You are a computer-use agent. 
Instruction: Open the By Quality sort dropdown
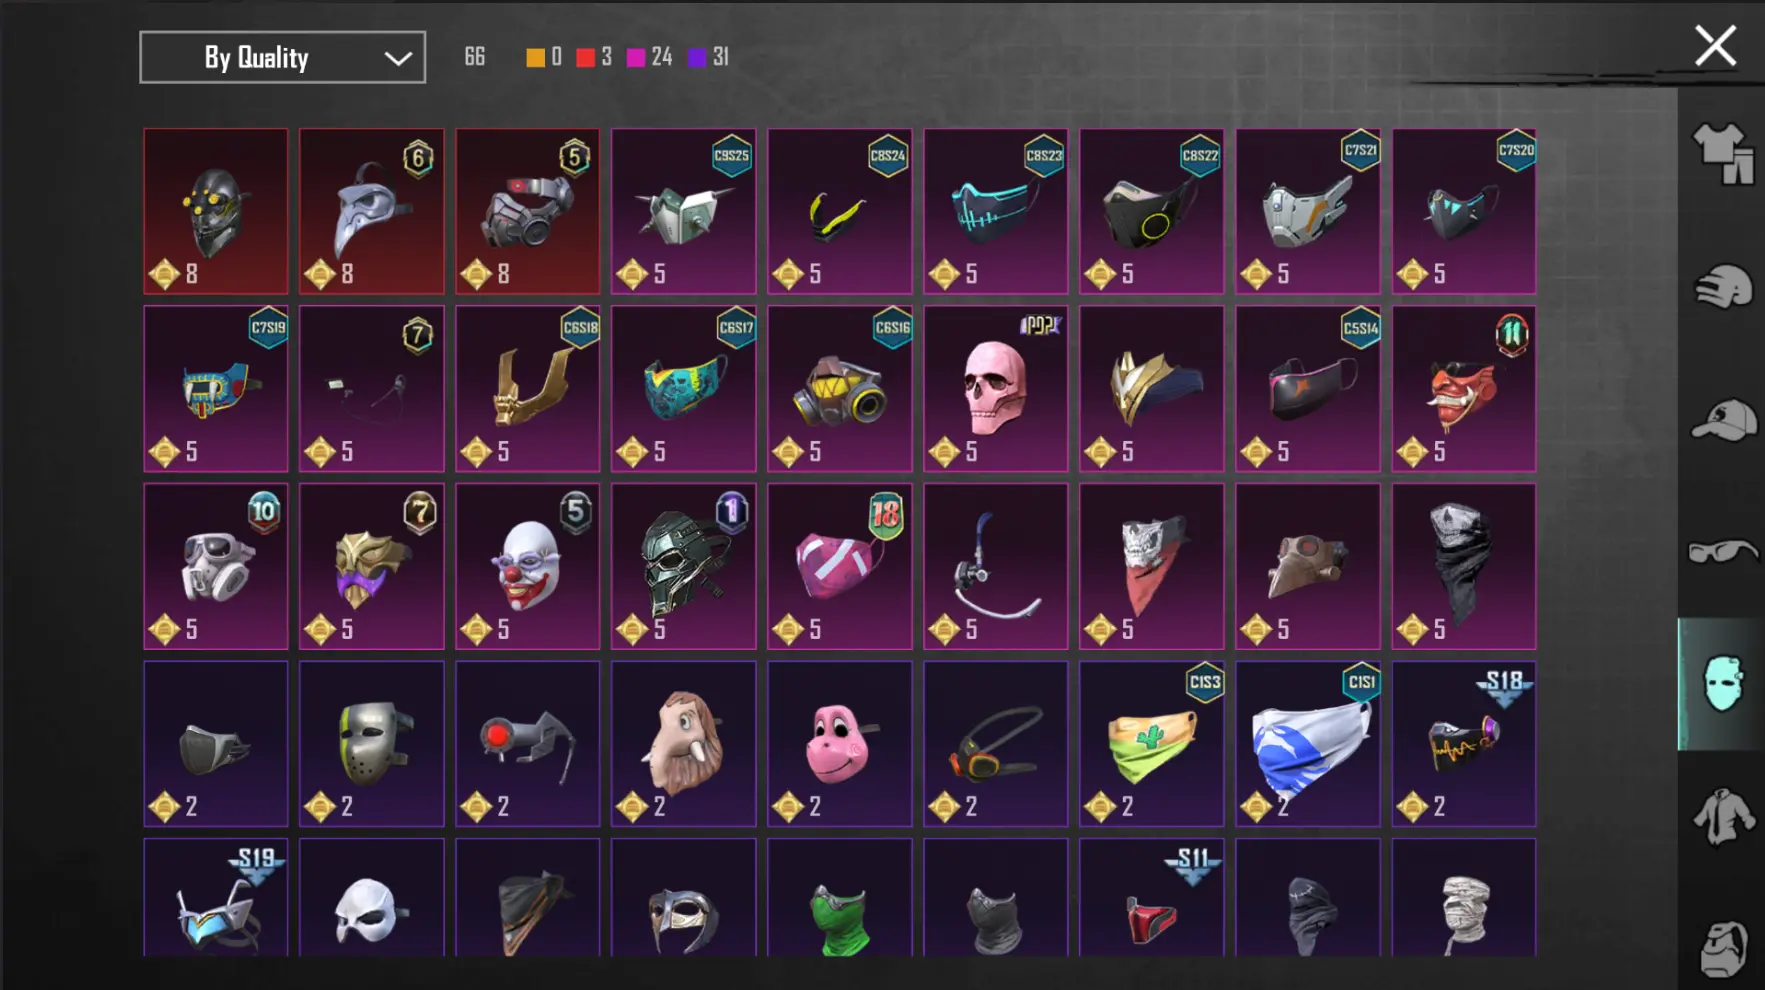pos(282,57)
